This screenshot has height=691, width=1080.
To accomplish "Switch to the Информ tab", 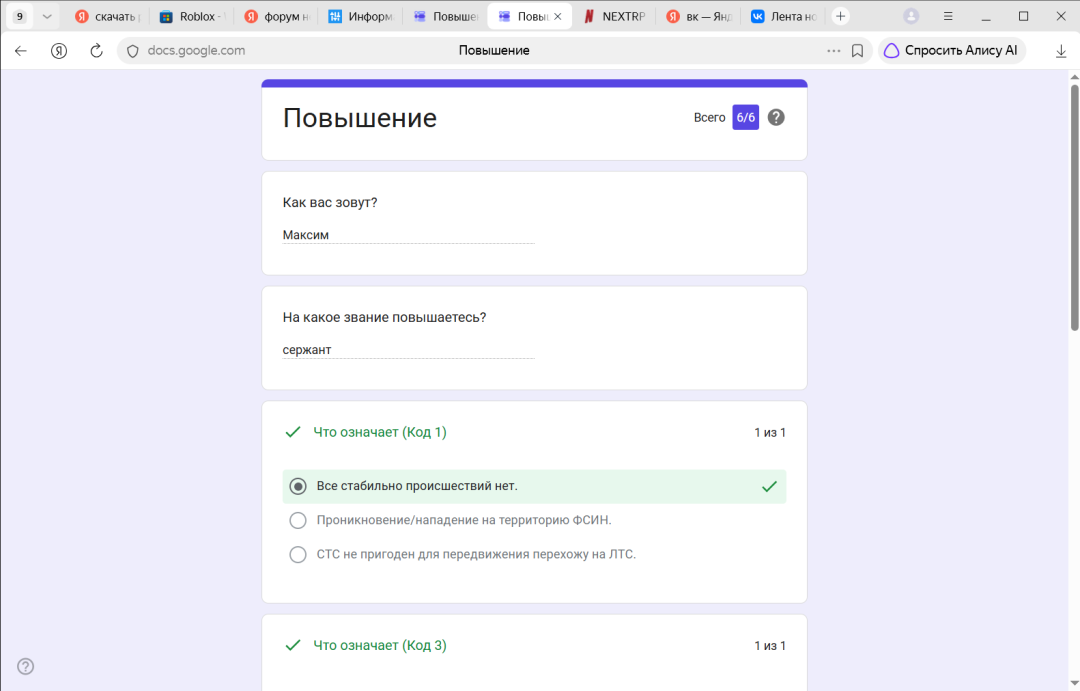I will (362, 17).
